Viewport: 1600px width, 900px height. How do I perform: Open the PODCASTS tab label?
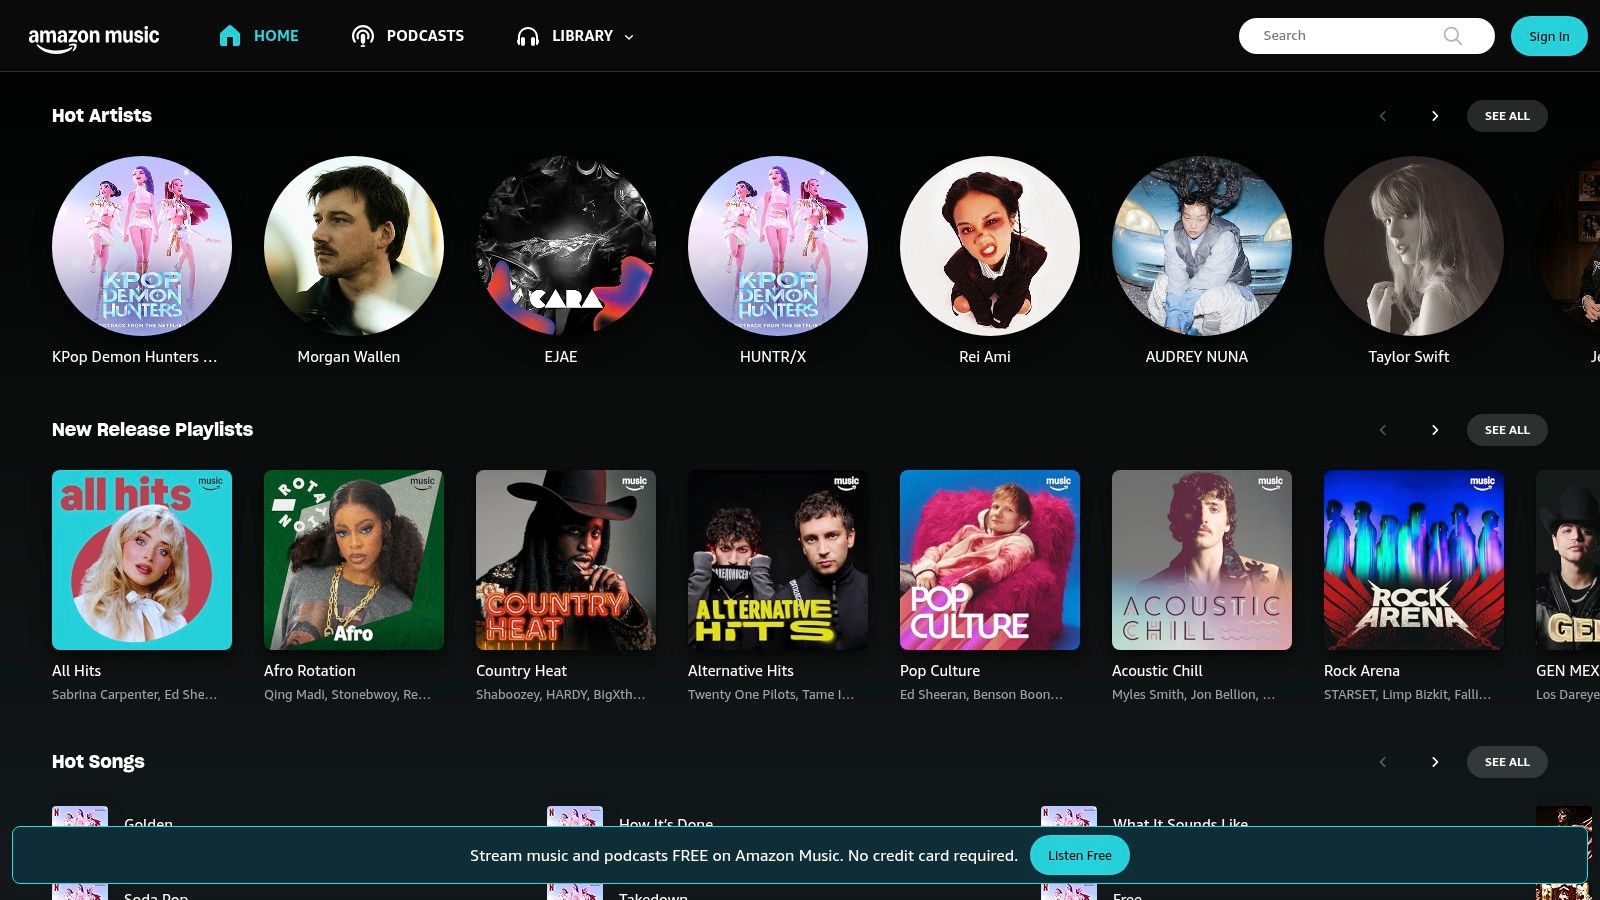coord(425,36)
